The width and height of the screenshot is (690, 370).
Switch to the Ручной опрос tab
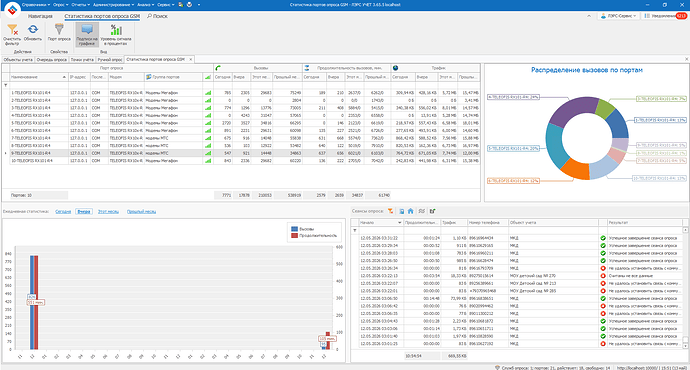pyautogui.click(x=110, y=59)
